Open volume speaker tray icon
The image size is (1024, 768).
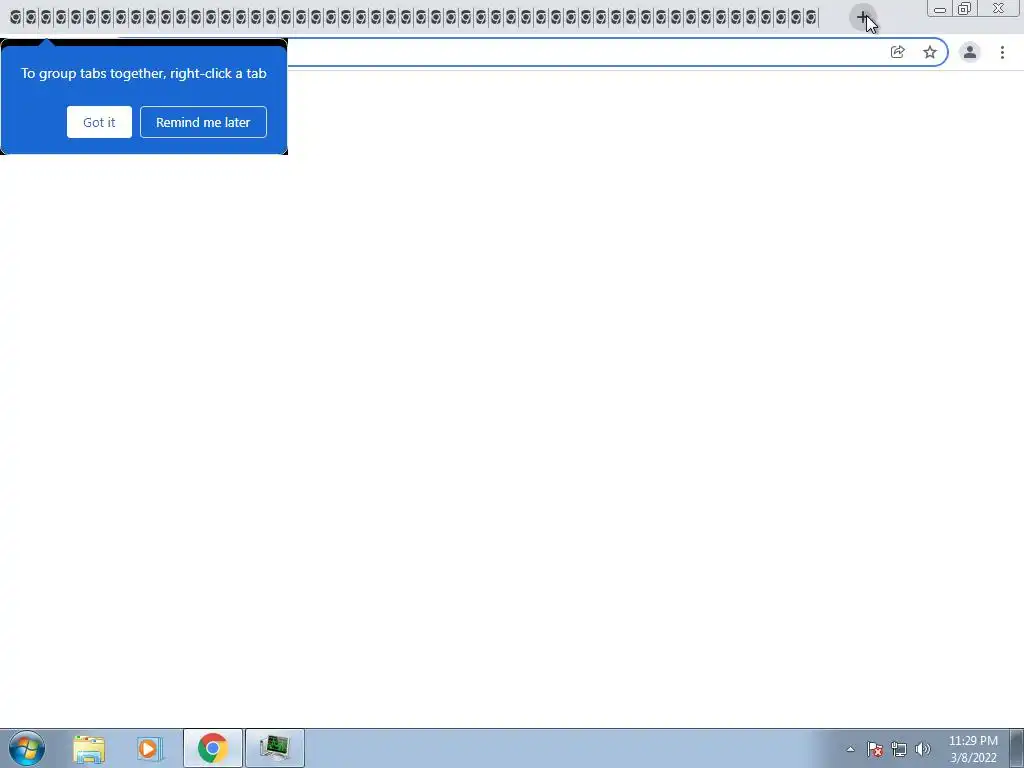[x=922, y=749]
